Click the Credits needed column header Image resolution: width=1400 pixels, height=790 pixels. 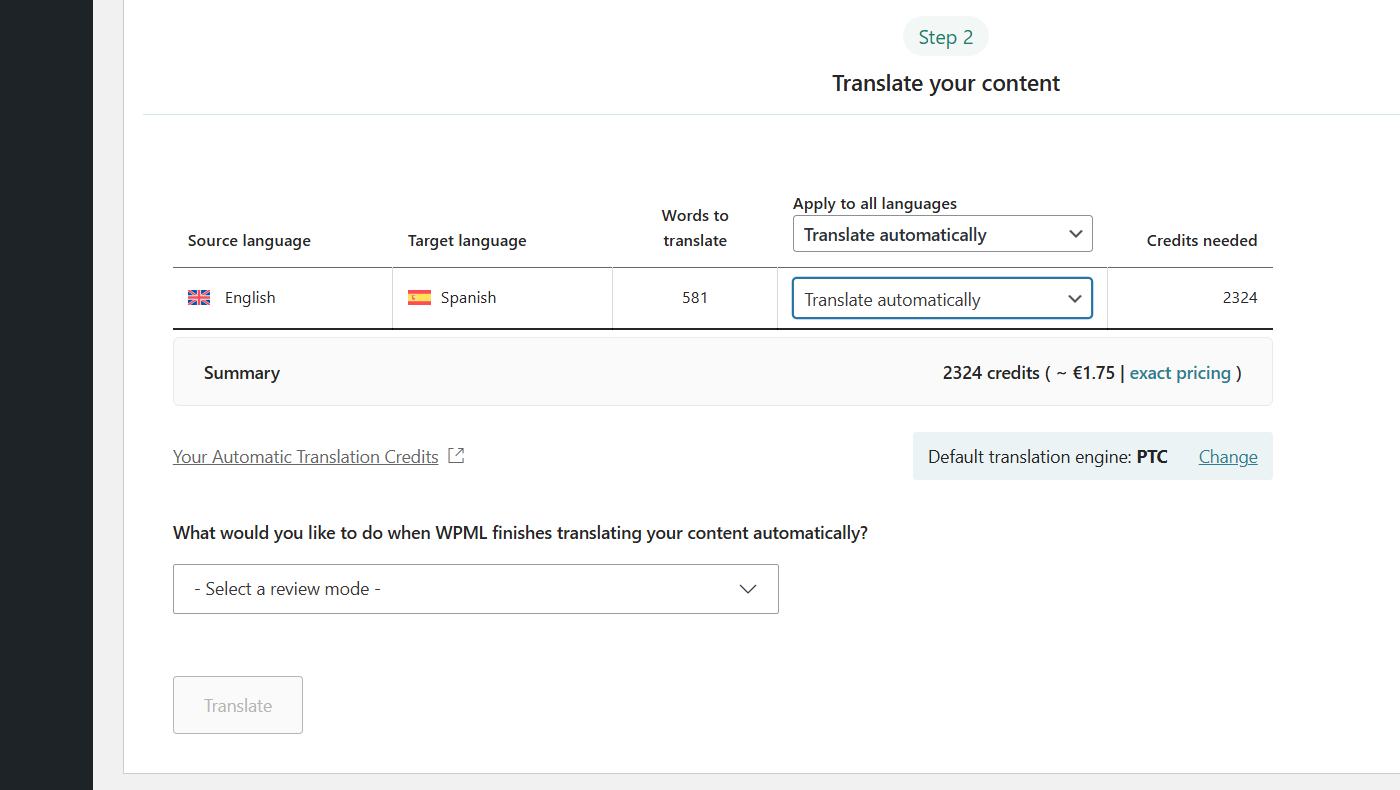(1201, 241)
